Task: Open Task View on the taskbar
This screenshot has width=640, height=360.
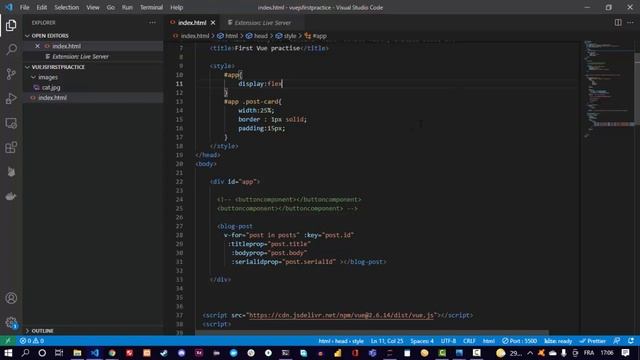Action: (59, 353)
